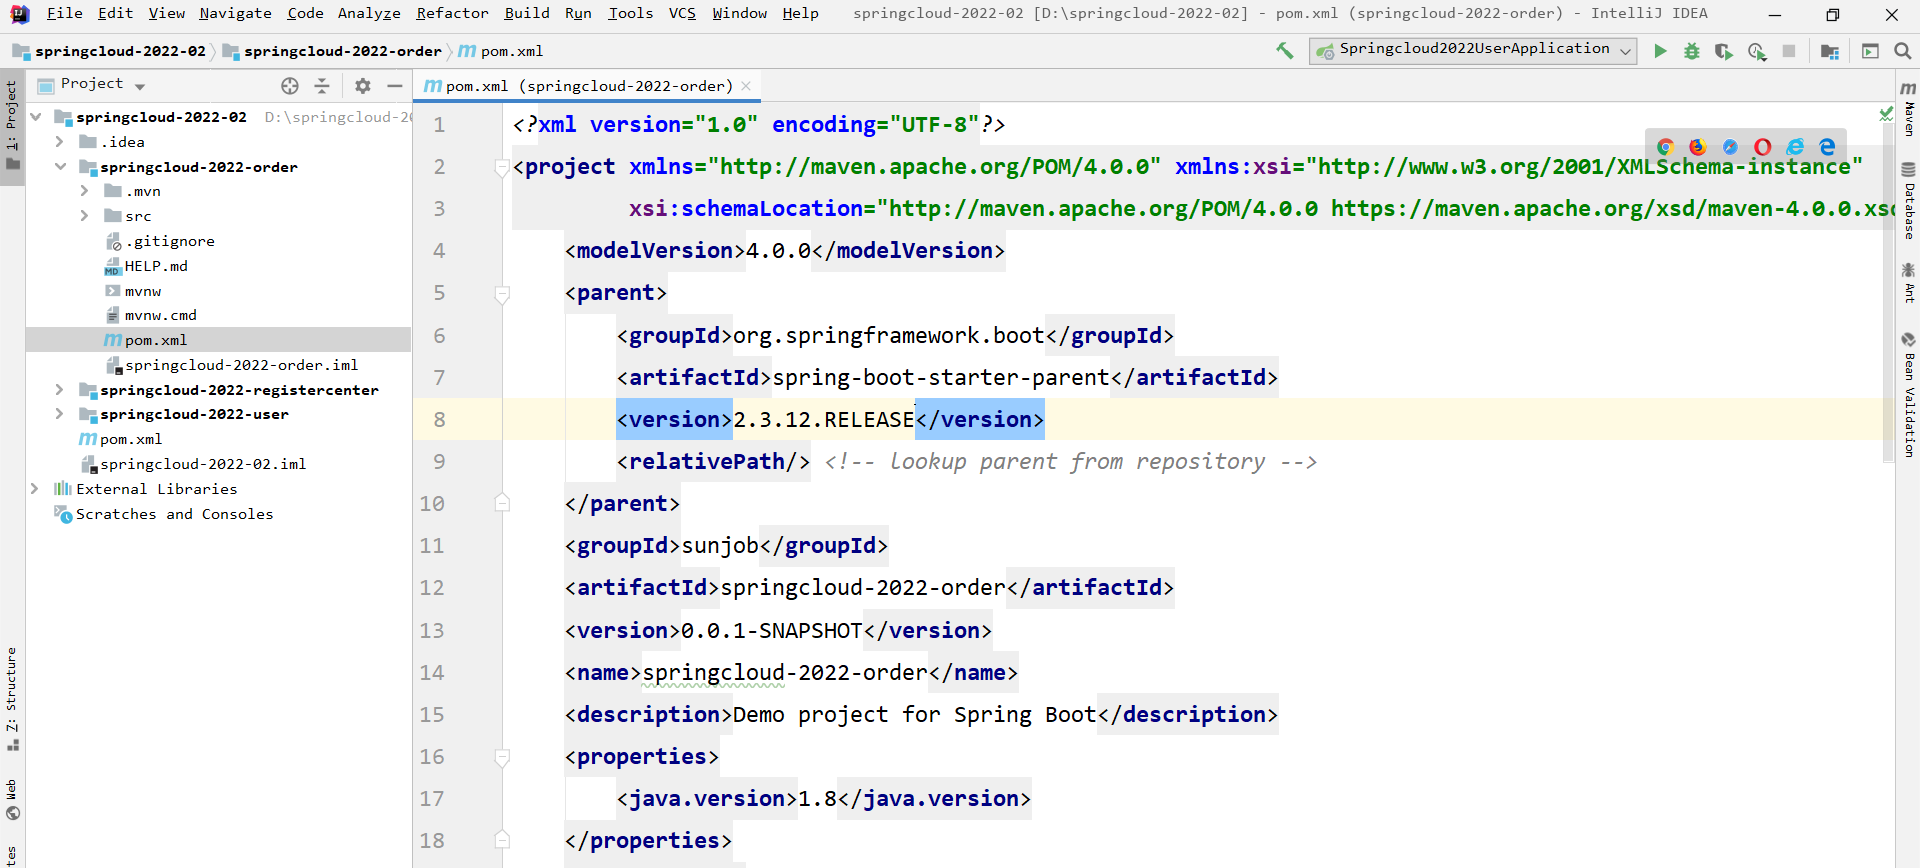1920x868 pixels.
Task: Open the Profiler run icon
Action: click(x=1757, y=51)
